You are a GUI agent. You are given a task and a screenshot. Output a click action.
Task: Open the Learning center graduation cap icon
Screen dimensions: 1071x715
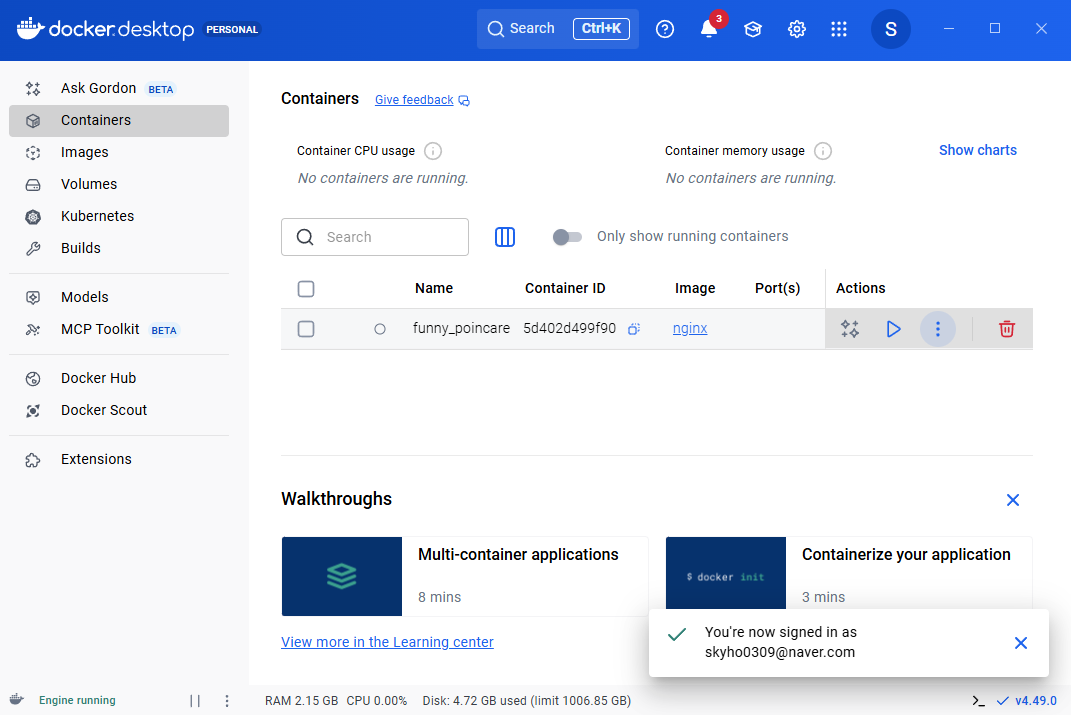point(753,29)
